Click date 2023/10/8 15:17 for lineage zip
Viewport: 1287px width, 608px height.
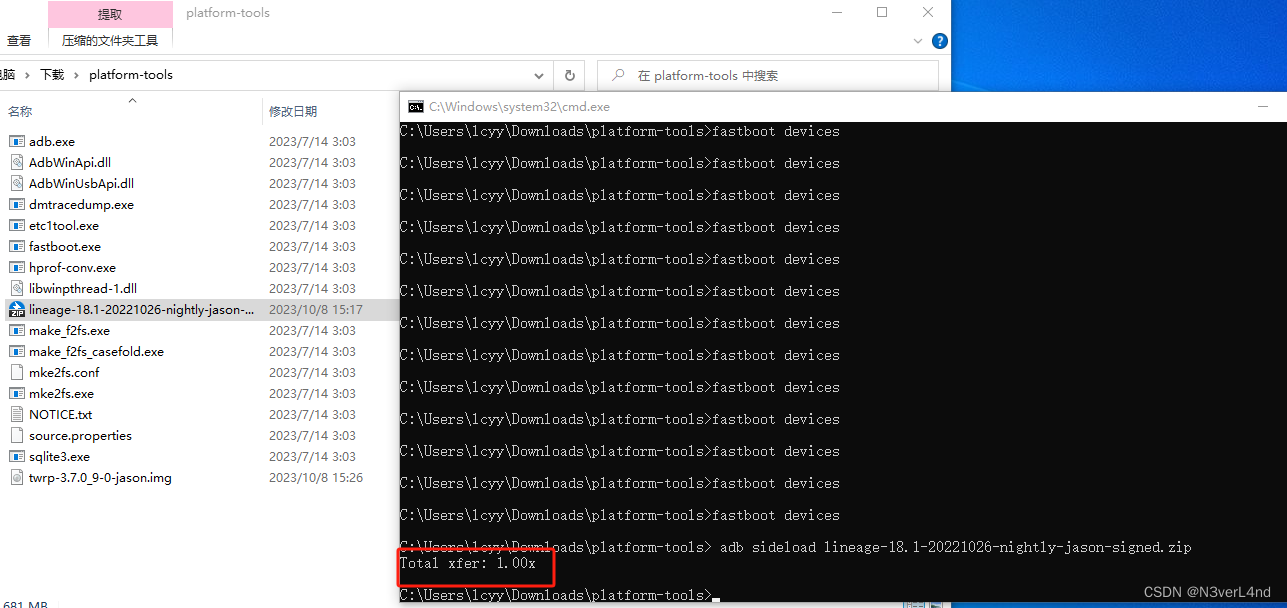click(316, 310)
